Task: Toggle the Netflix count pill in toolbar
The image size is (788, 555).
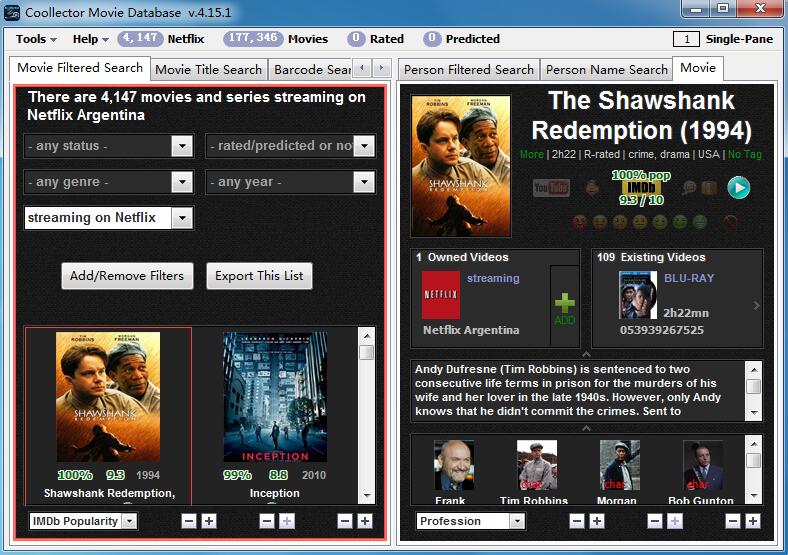Action: click(140, 39)
